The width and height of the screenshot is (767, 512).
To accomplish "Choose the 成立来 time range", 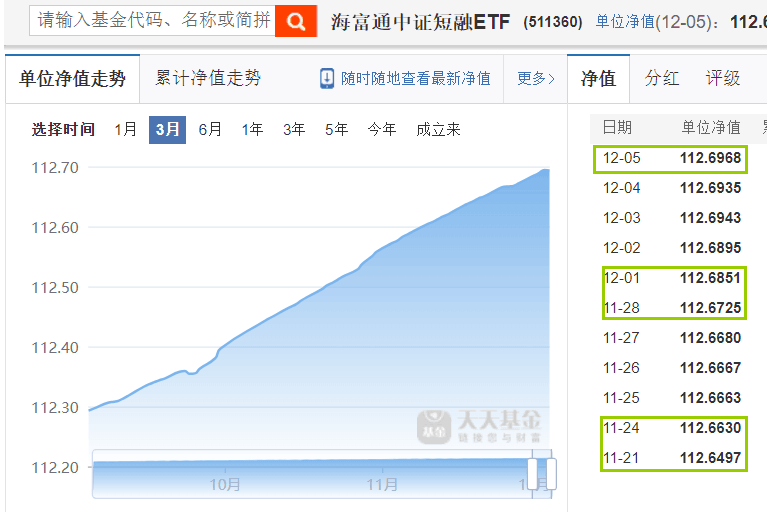I will point(438,130).
